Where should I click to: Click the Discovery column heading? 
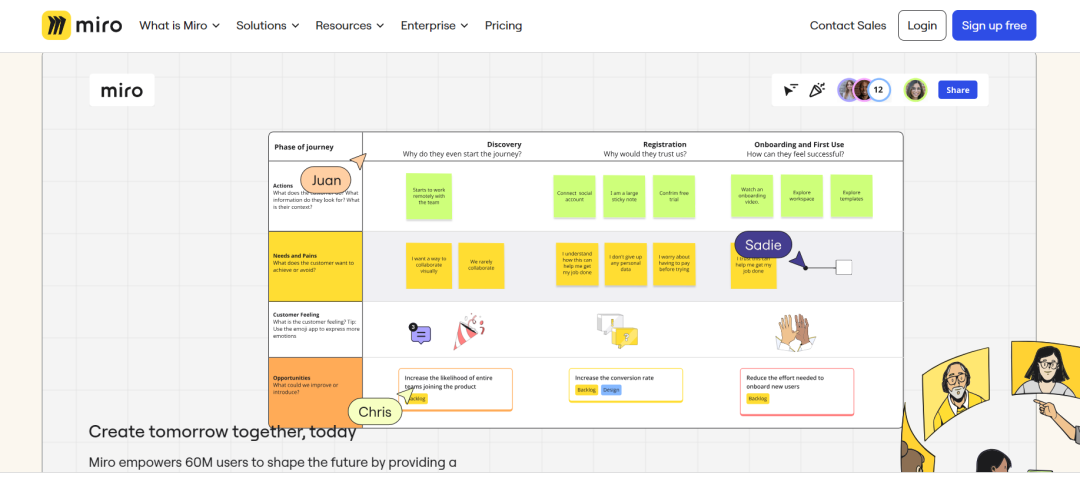(x=504, y=145)
